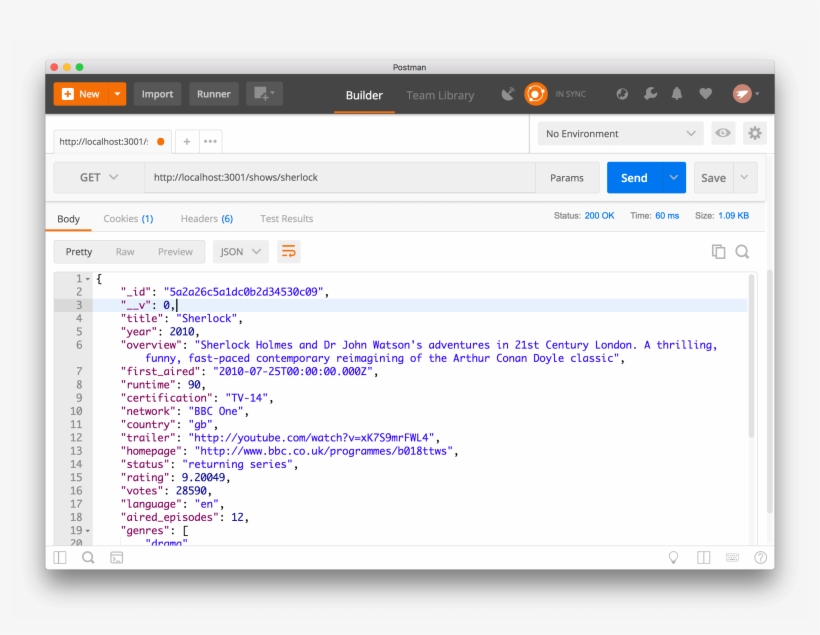Open the GET method dropdown
Image resolution: width=820 pixels, height=635 pixels.
click(99, 178)
